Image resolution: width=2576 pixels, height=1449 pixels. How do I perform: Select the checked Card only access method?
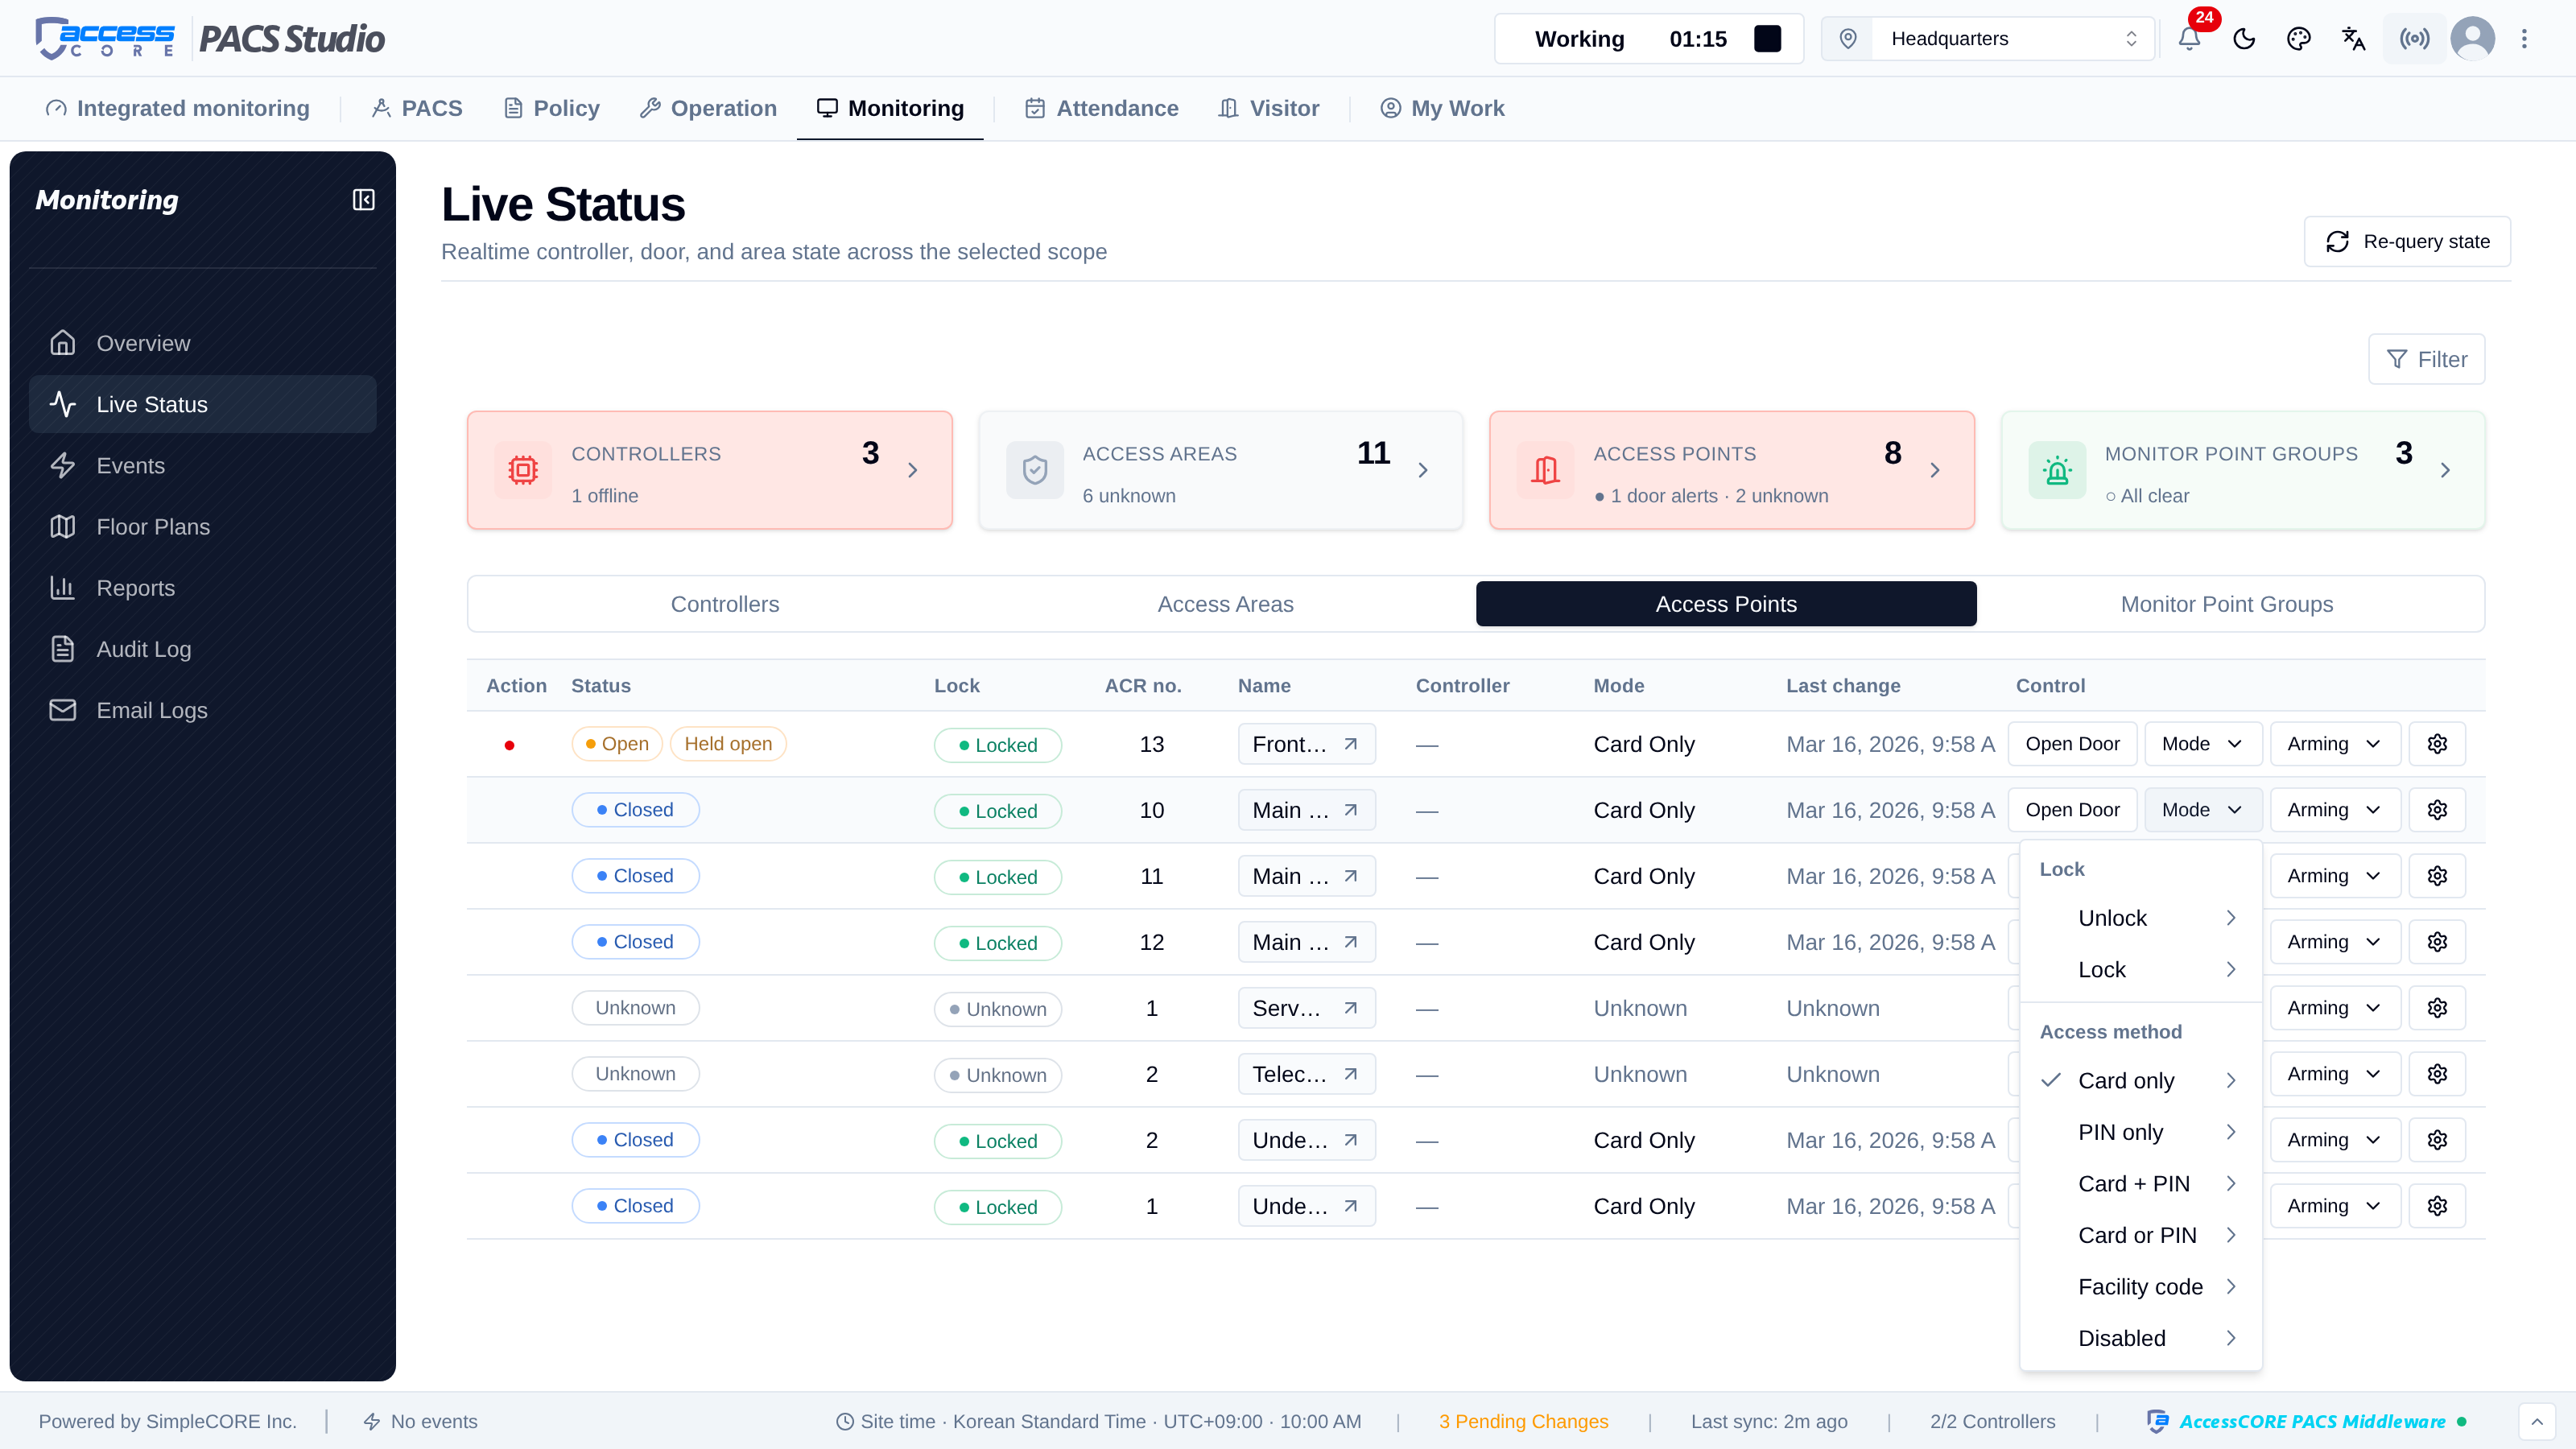click(x=2141, y=1081)
